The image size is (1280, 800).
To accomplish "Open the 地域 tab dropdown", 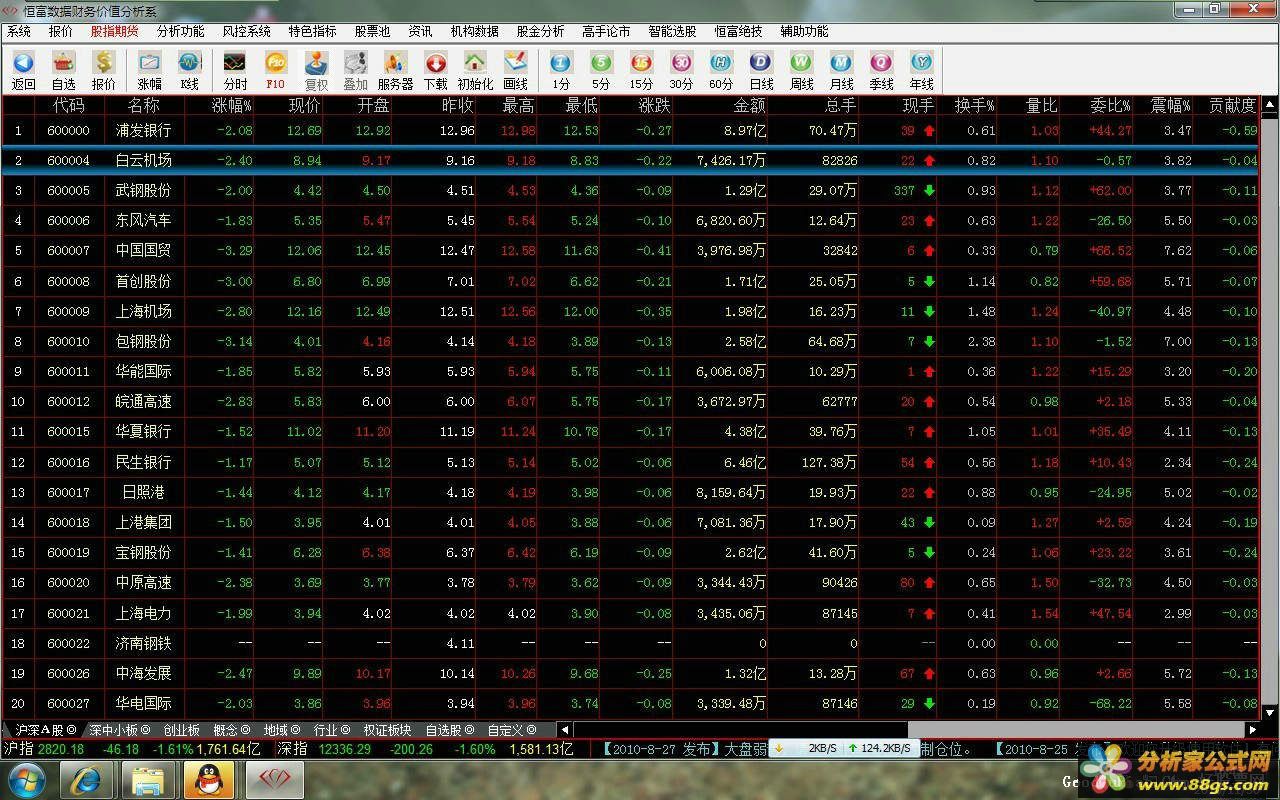I will (282, 730).
